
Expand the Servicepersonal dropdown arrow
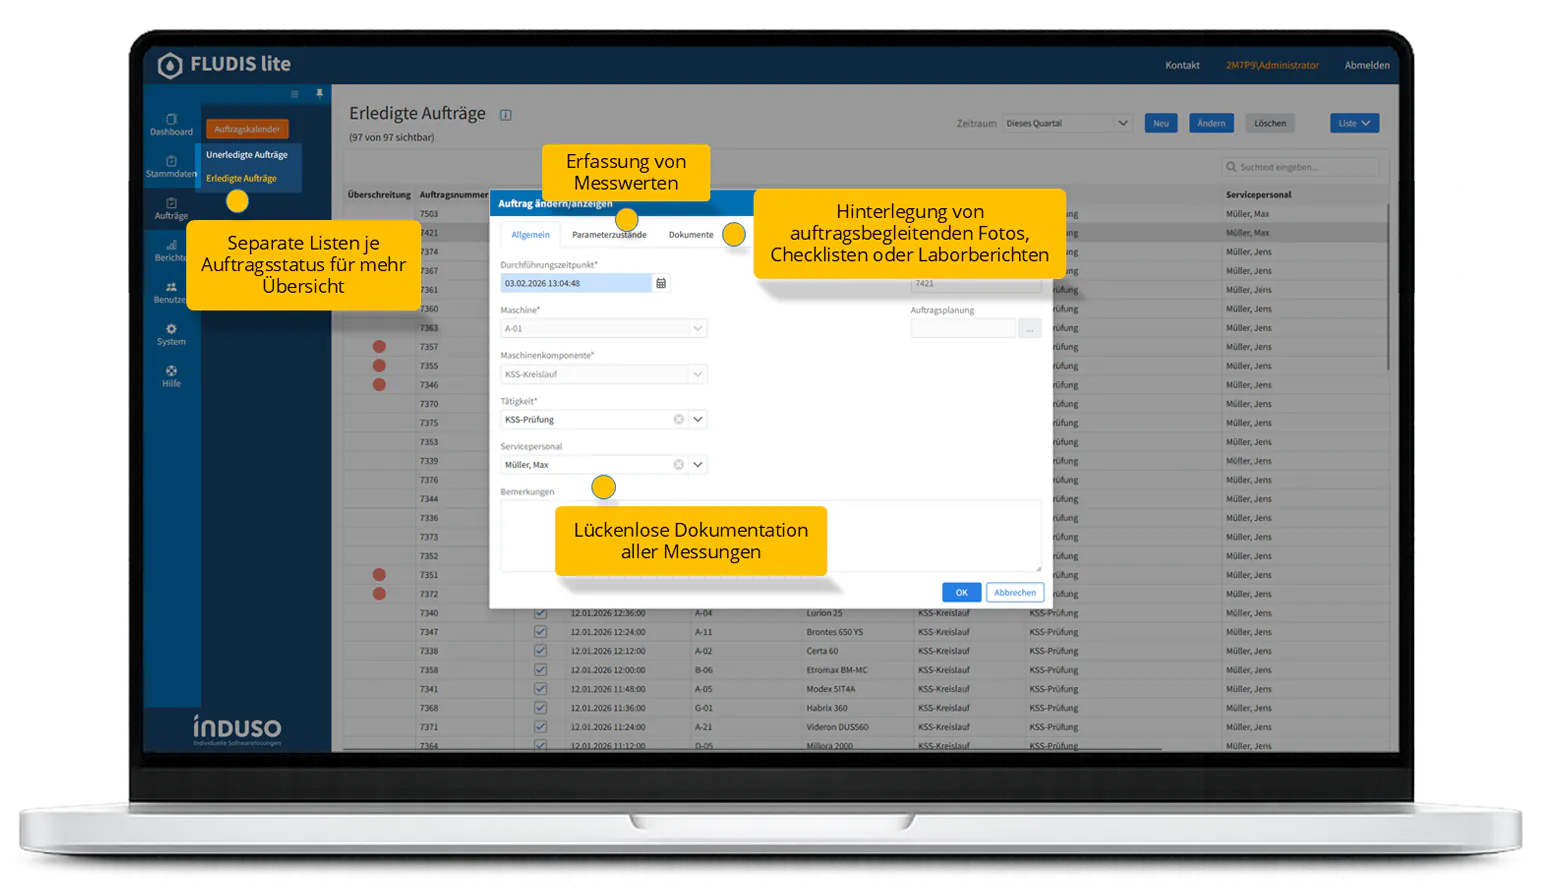point(698,465)
